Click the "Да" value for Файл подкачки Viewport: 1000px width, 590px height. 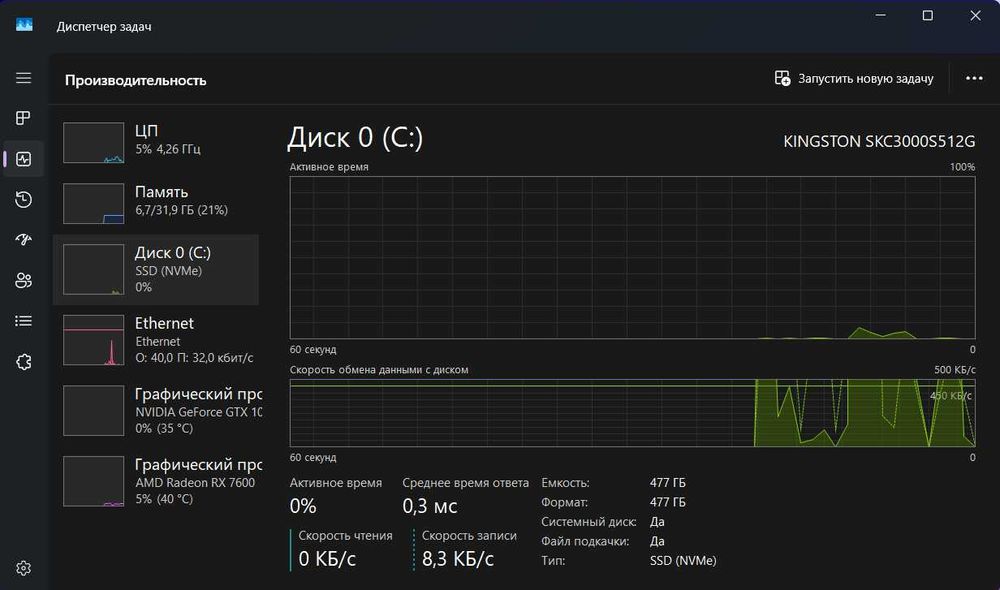pyautogui.click(x=657, y=542)
